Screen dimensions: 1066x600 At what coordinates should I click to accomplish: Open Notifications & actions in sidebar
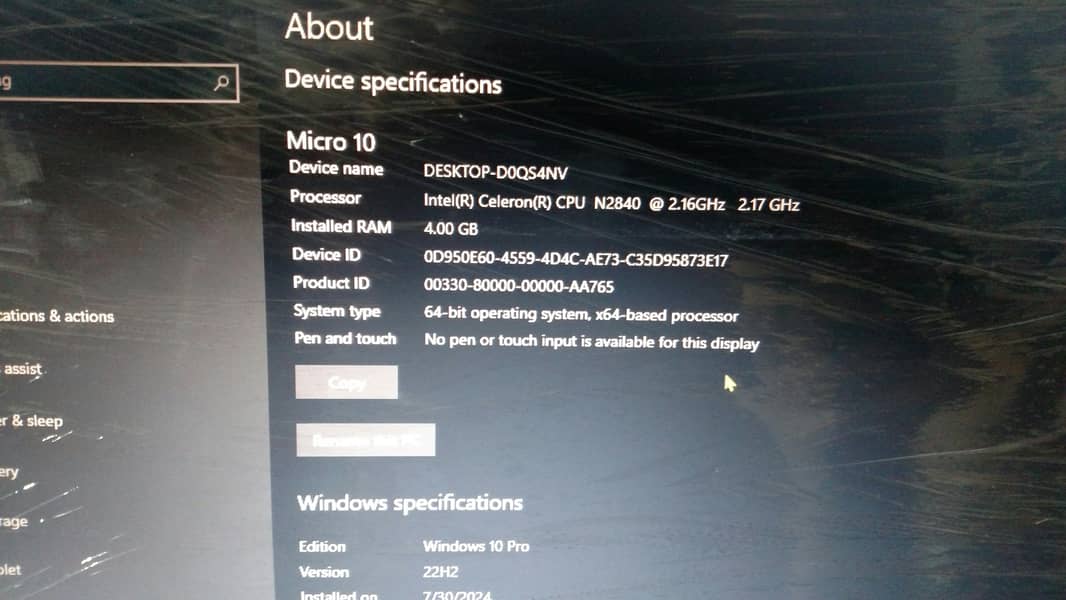tap(57, 316)
